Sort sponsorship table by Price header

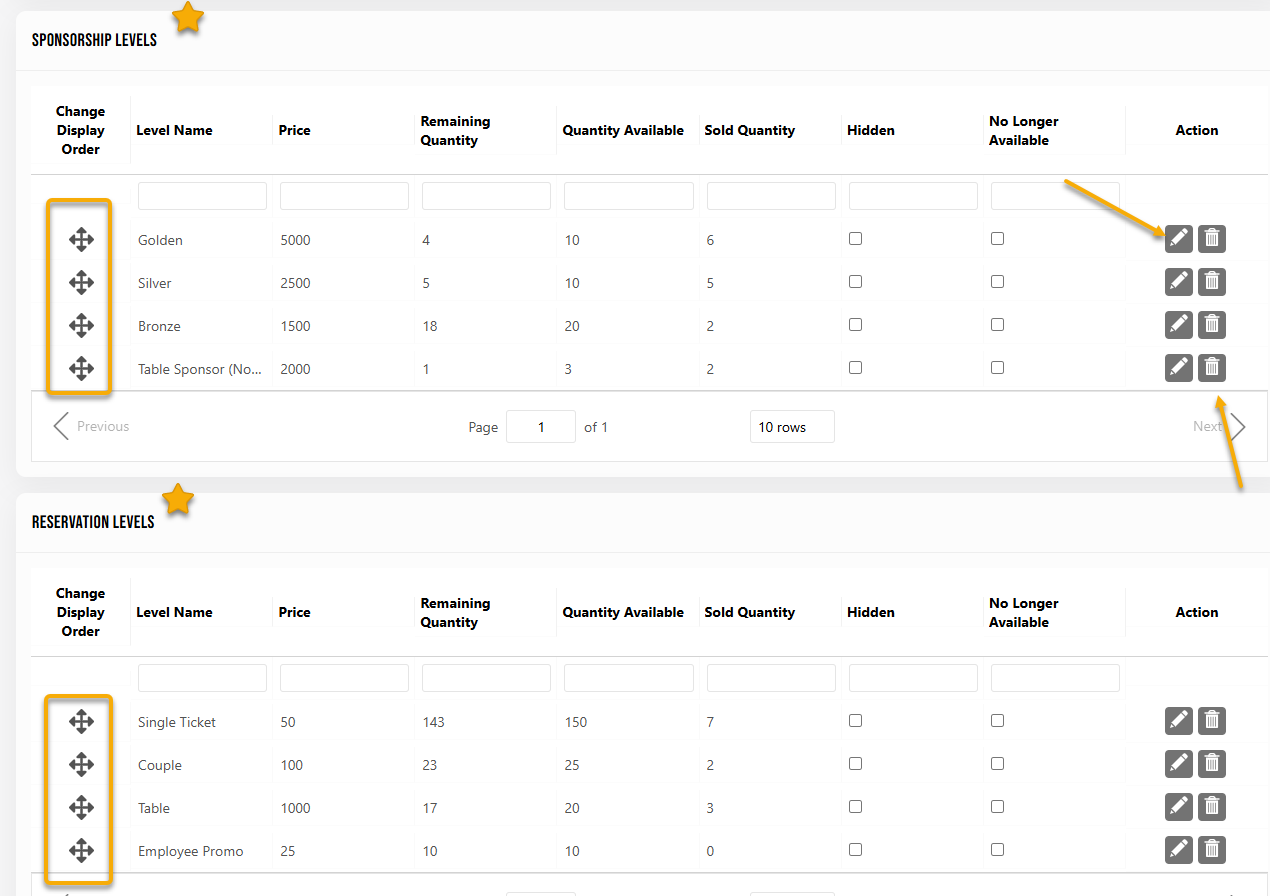click(x=294, y=130)
